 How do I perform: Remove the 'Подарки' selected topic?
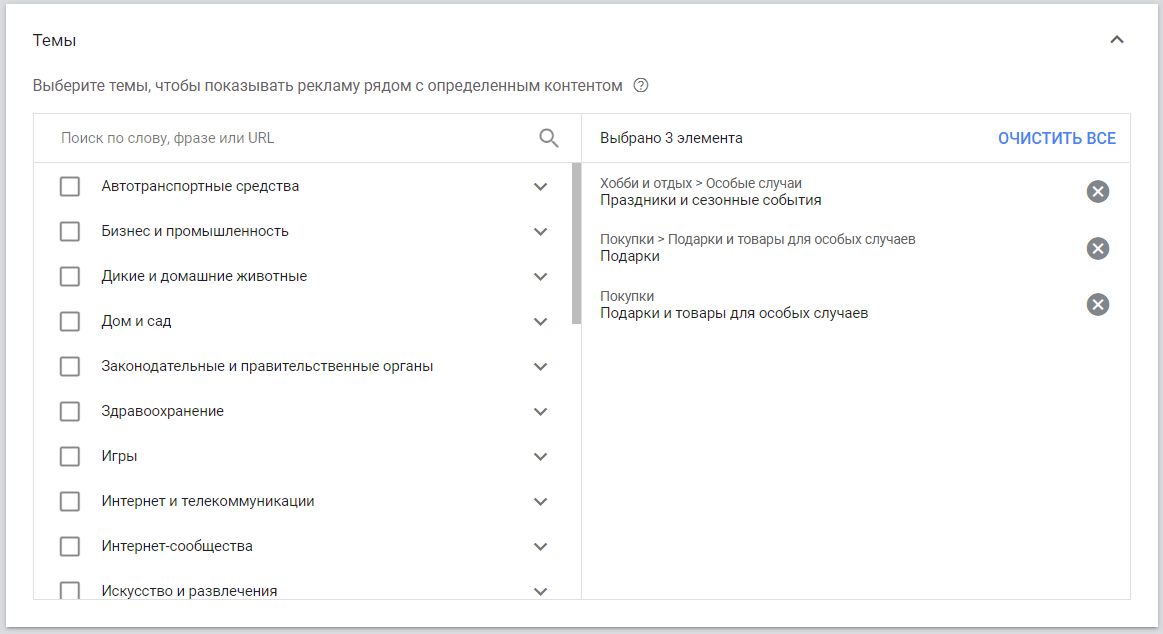coord(1097,249)
